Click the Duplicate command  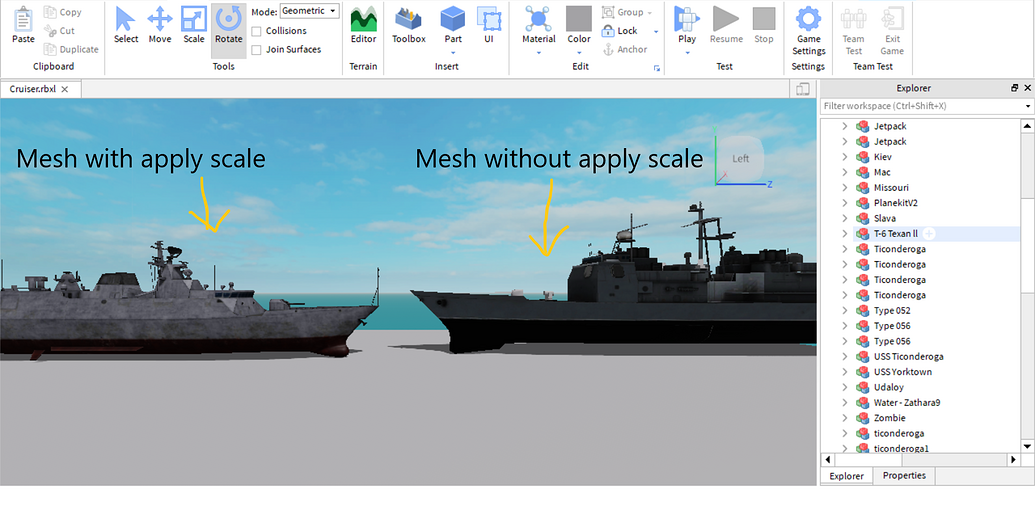(71, 49)
